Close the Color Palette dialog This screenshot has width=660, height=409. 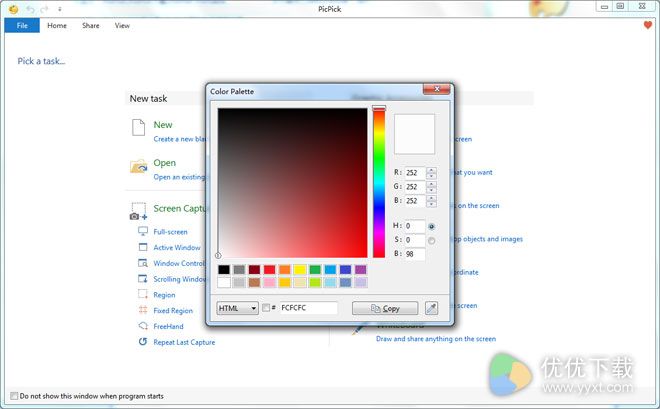[436, 89]
